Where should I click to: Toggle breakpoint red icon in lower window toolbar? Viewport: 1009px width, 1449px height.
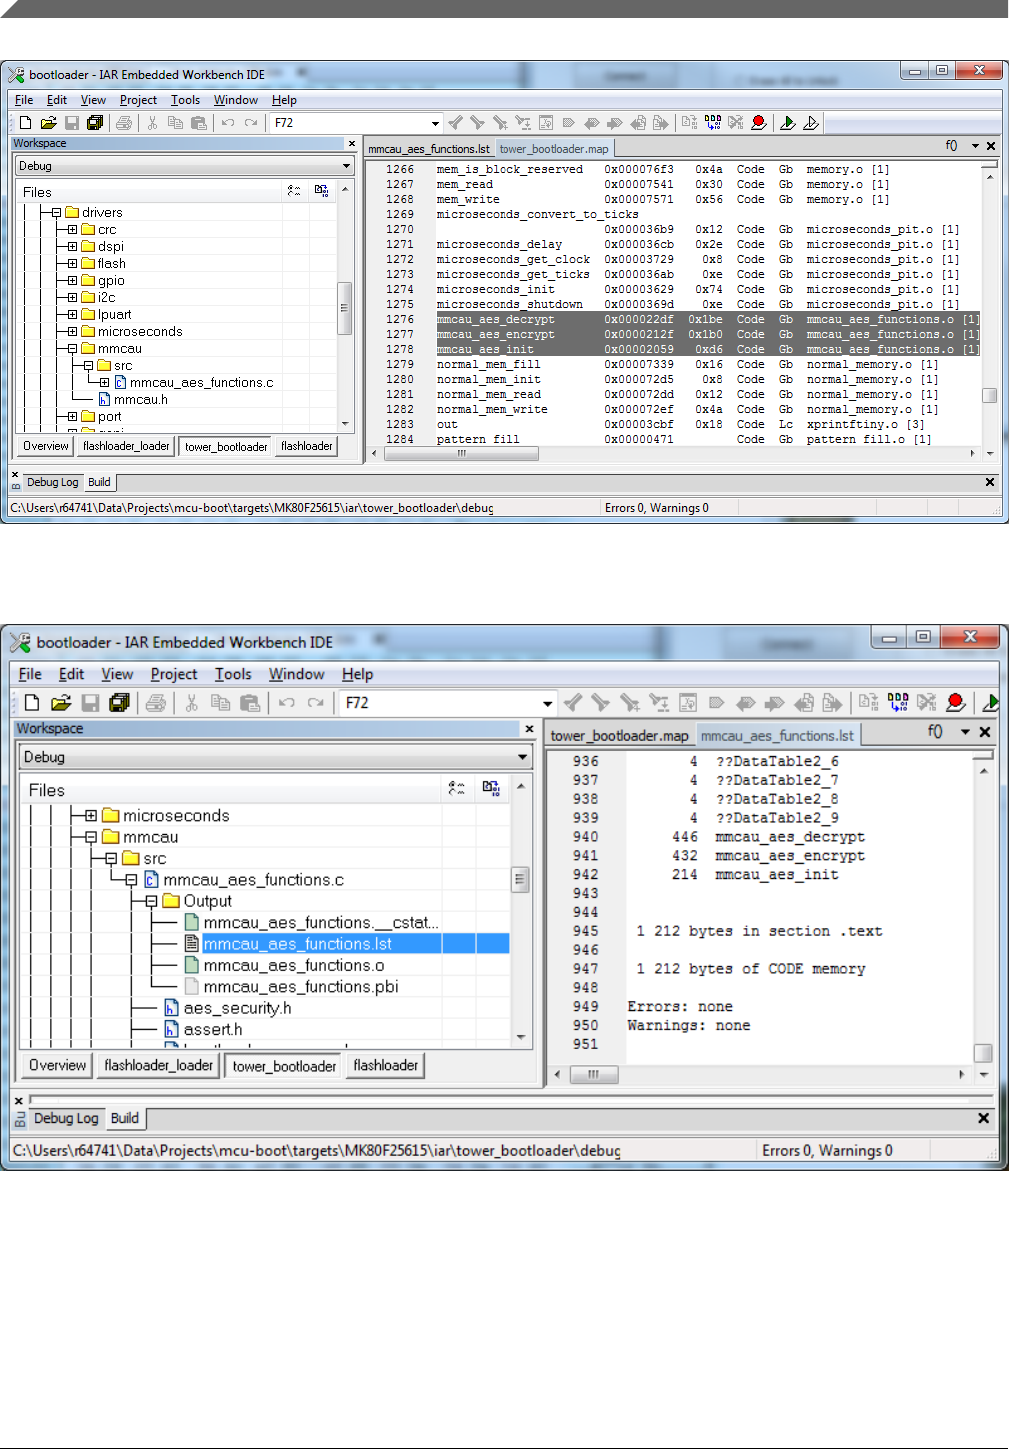tap(956, 703)
